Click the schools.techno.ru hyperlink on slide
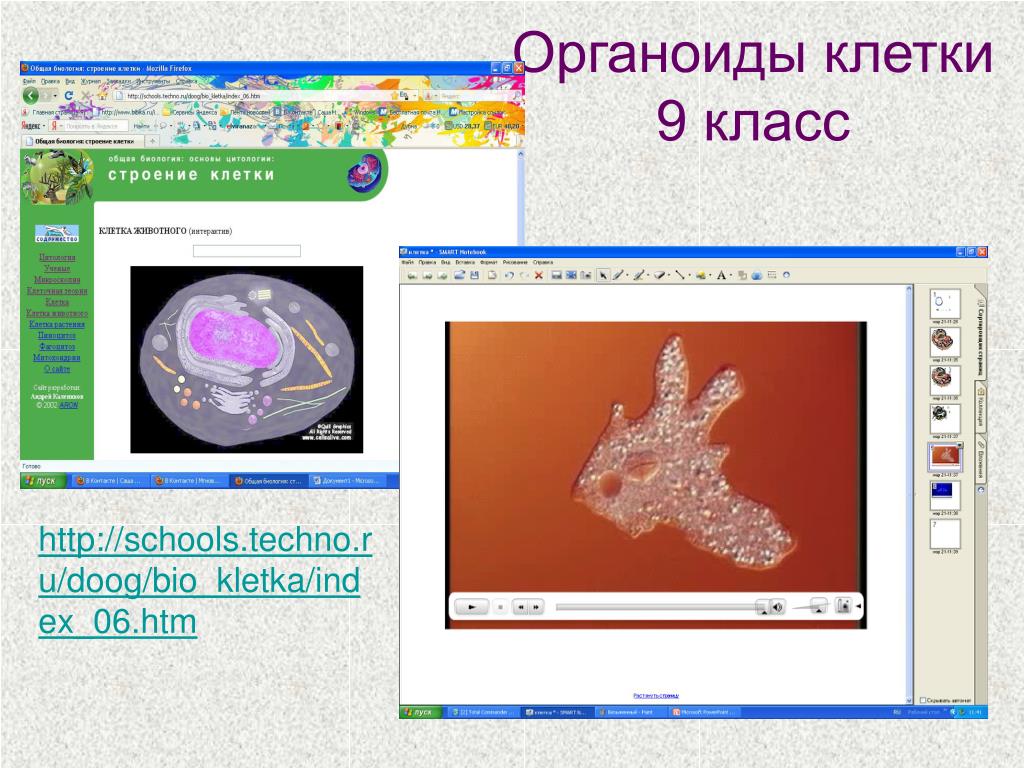The image size is (1024, 768). [205, 581]
